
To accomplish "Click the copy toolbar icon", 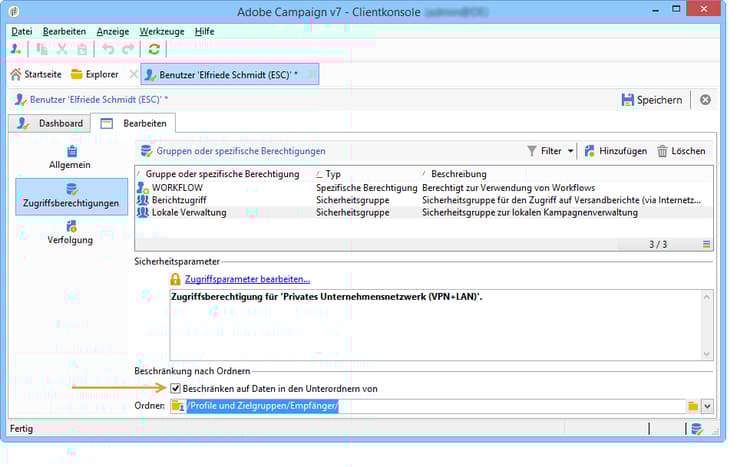I will tap(42, 49).
